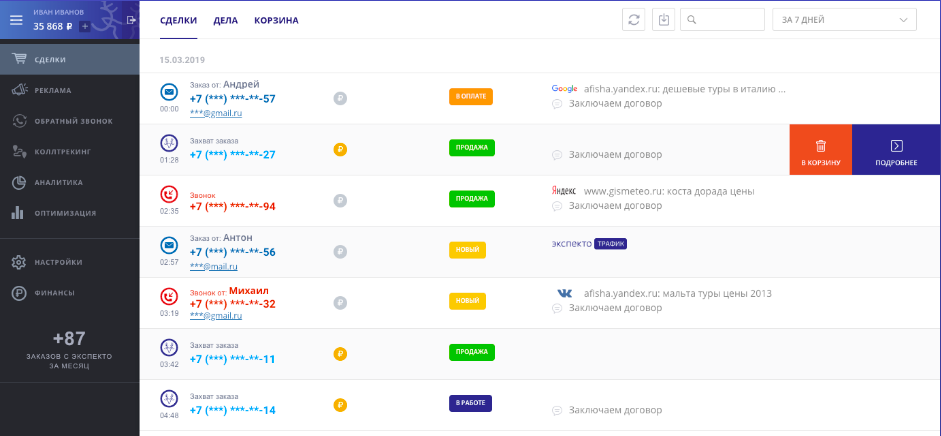Click the download export icon
Viewport: 941px width, 436px height.
[664, 20]
